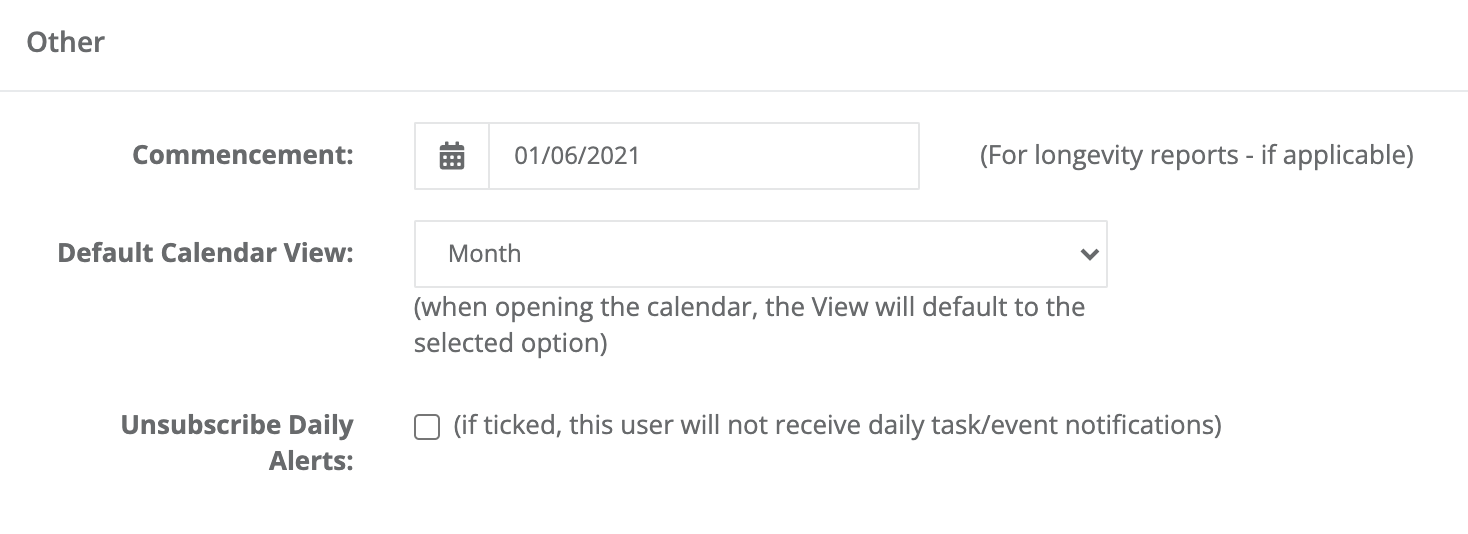Expand the Month dropdown chevron arrow
Viewport: 1468px width, 534px height.
pos(1089,254)
